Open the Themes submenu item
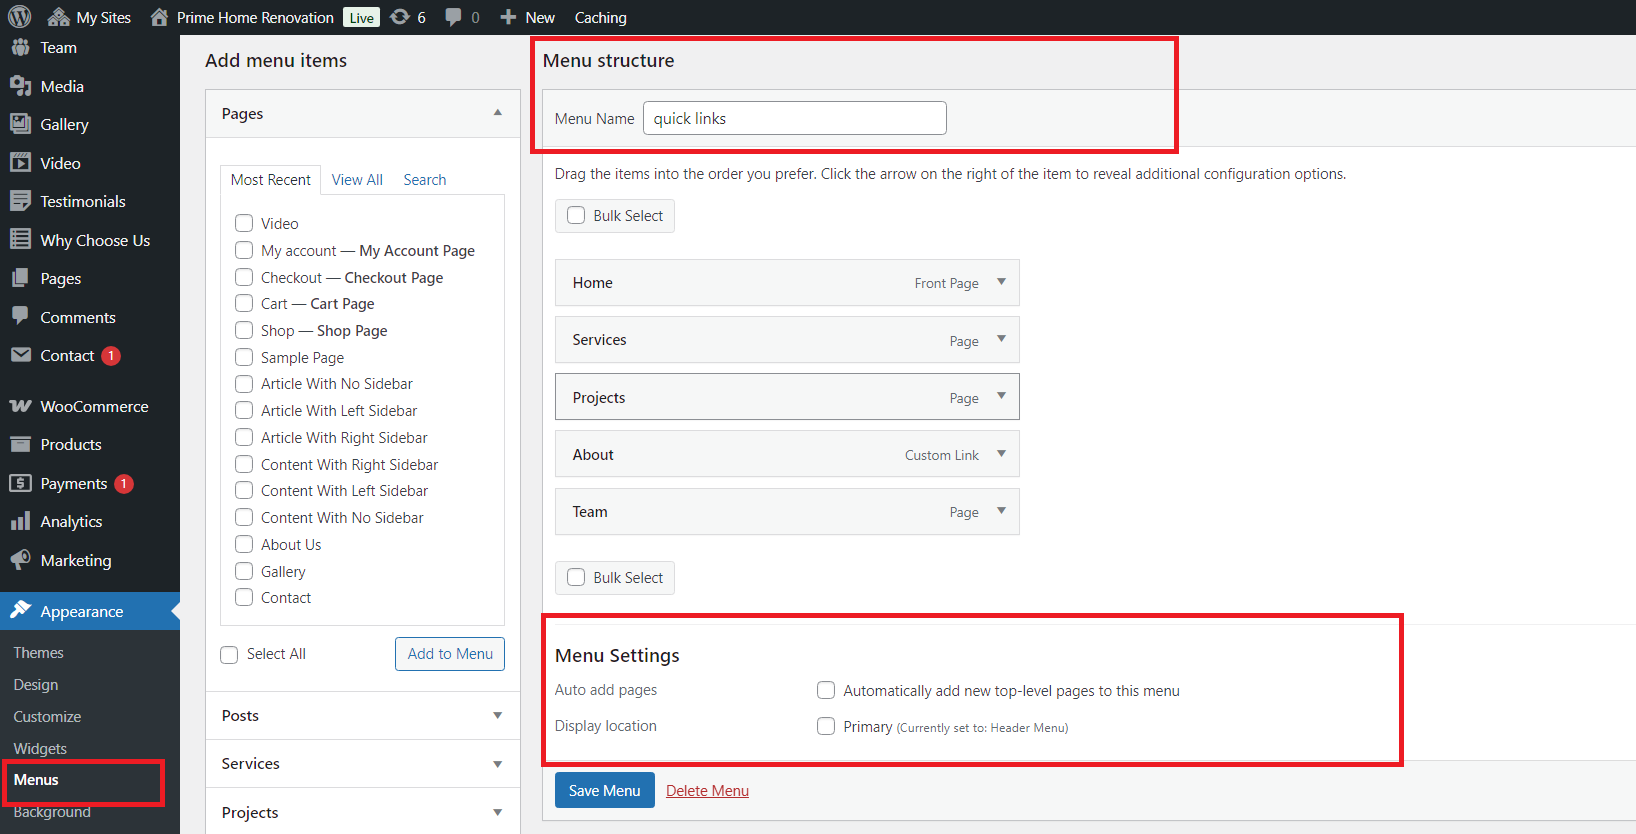 (x=38, y=652)
